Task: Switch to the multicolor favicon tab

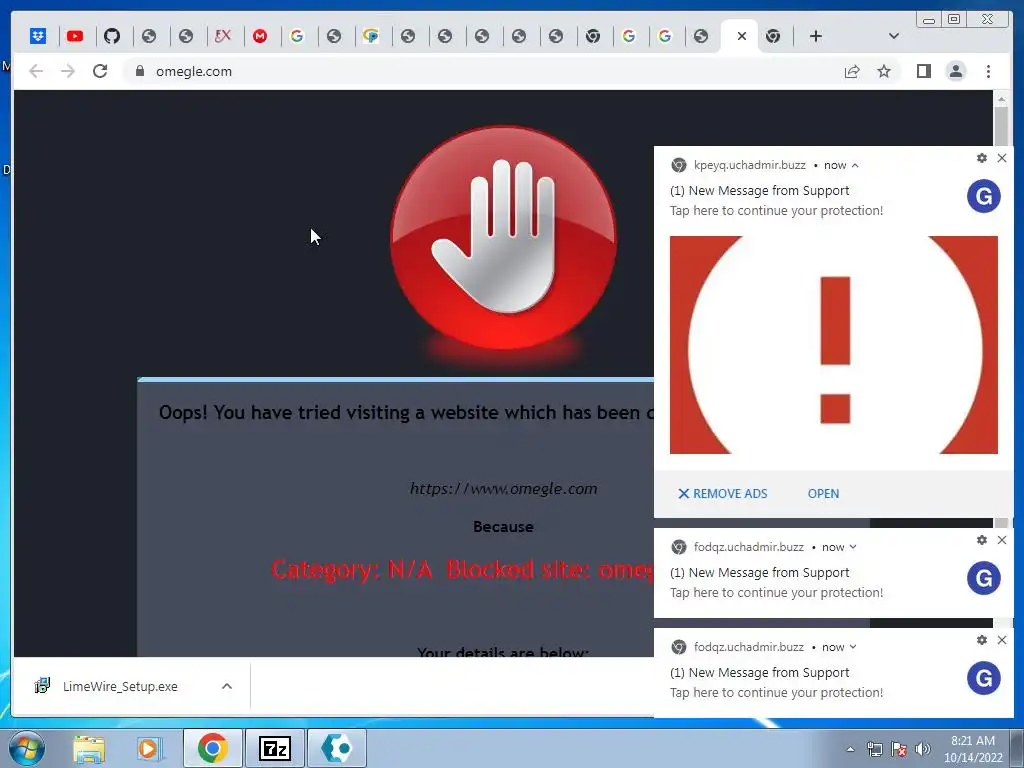Action: point(371,36)
